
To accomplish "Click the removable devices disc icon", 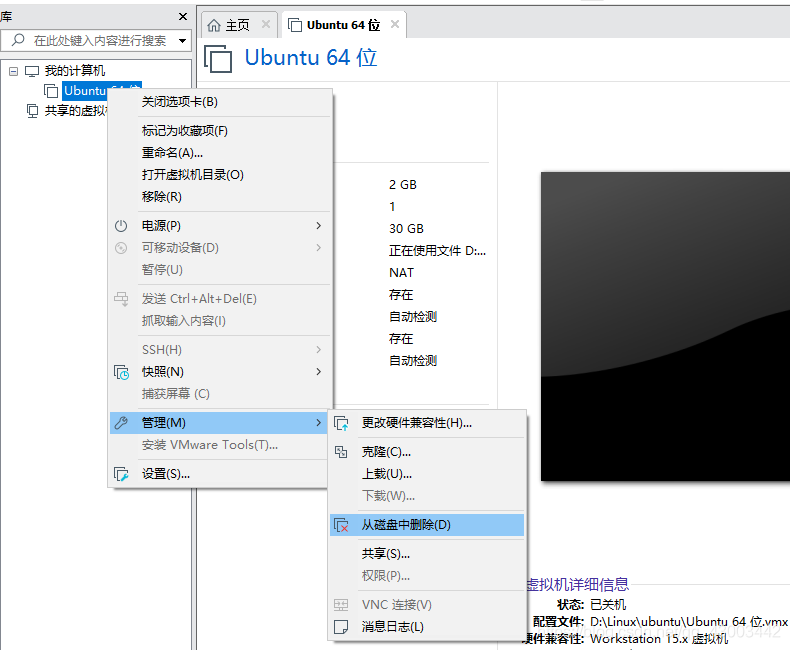I will pyautogui.click(x=121, y=248).
